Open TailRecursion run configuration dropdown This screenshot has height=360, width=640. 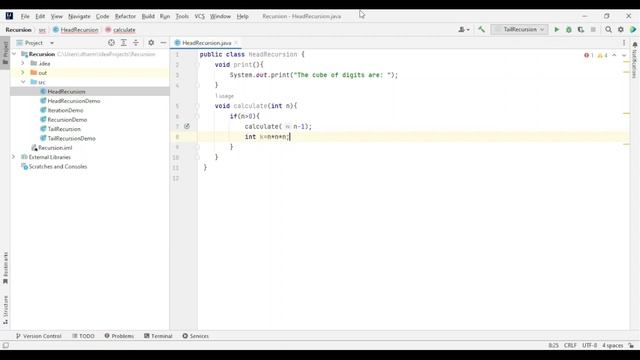[519, 29]
